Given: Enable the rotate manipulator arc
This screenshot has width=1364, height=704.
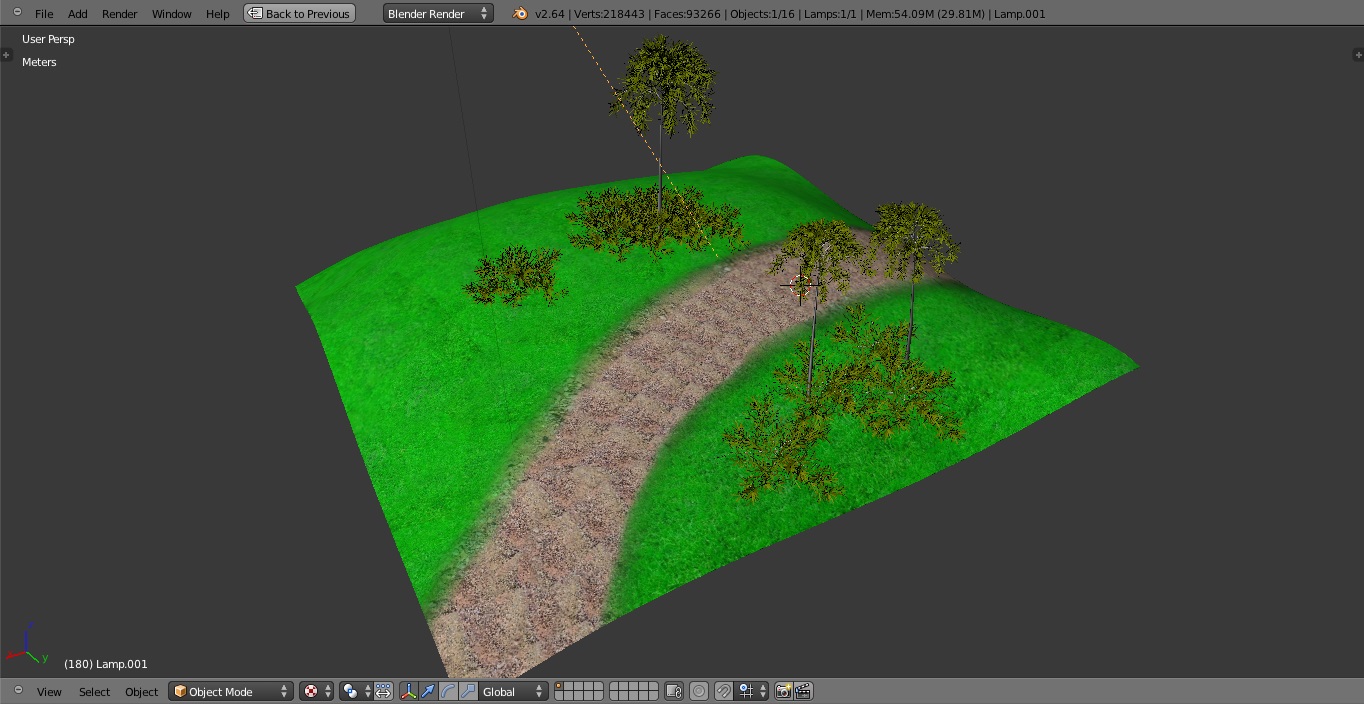Looking at the screenshot, I should coord(448,691).
